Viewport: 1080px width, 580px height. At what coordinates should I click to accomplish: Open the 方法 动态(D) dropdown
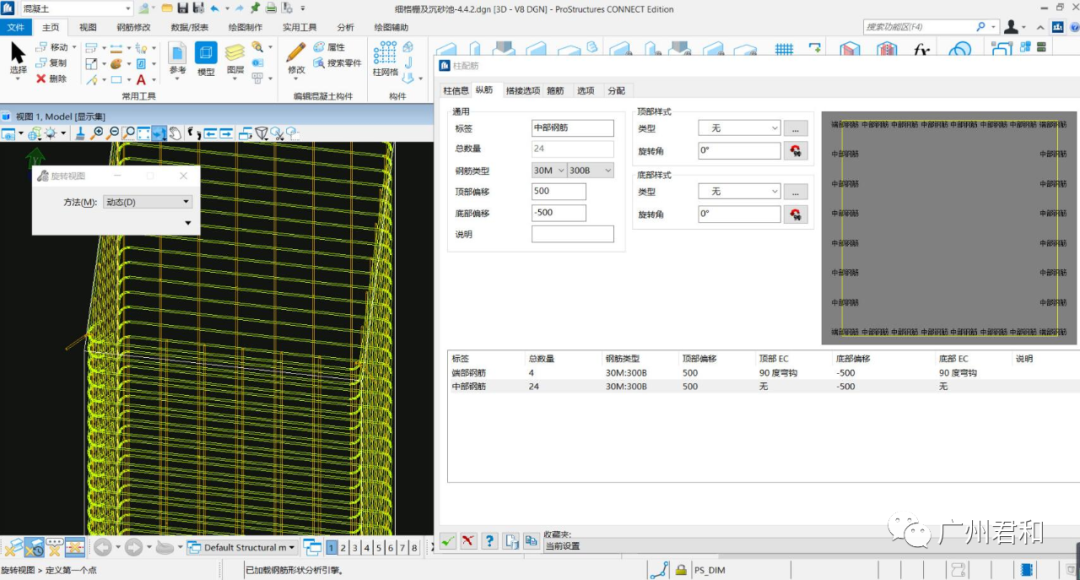[x=147, y=202]
